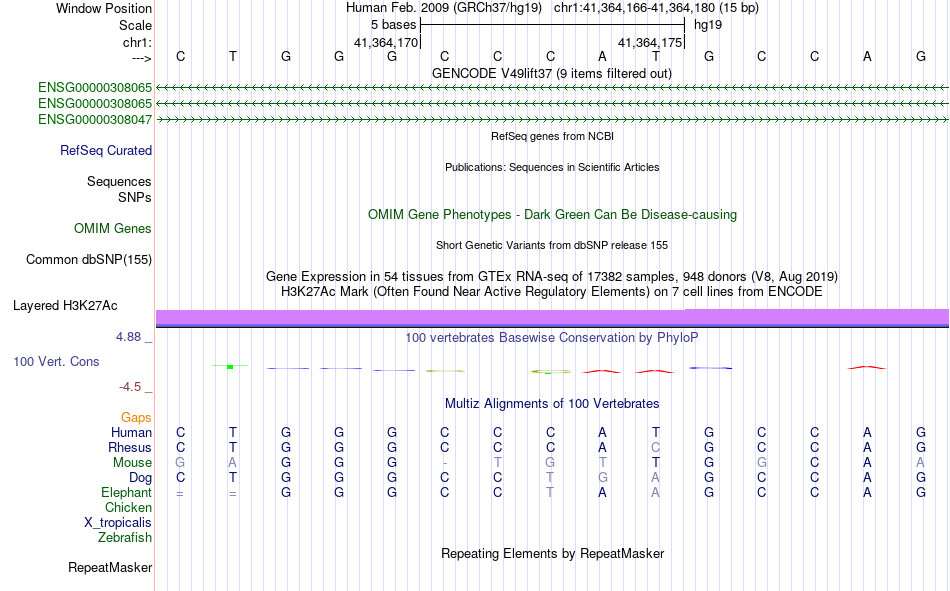Click the 41,364,170 coordinate marker
The image size is (950, 591).
[386, 42]
